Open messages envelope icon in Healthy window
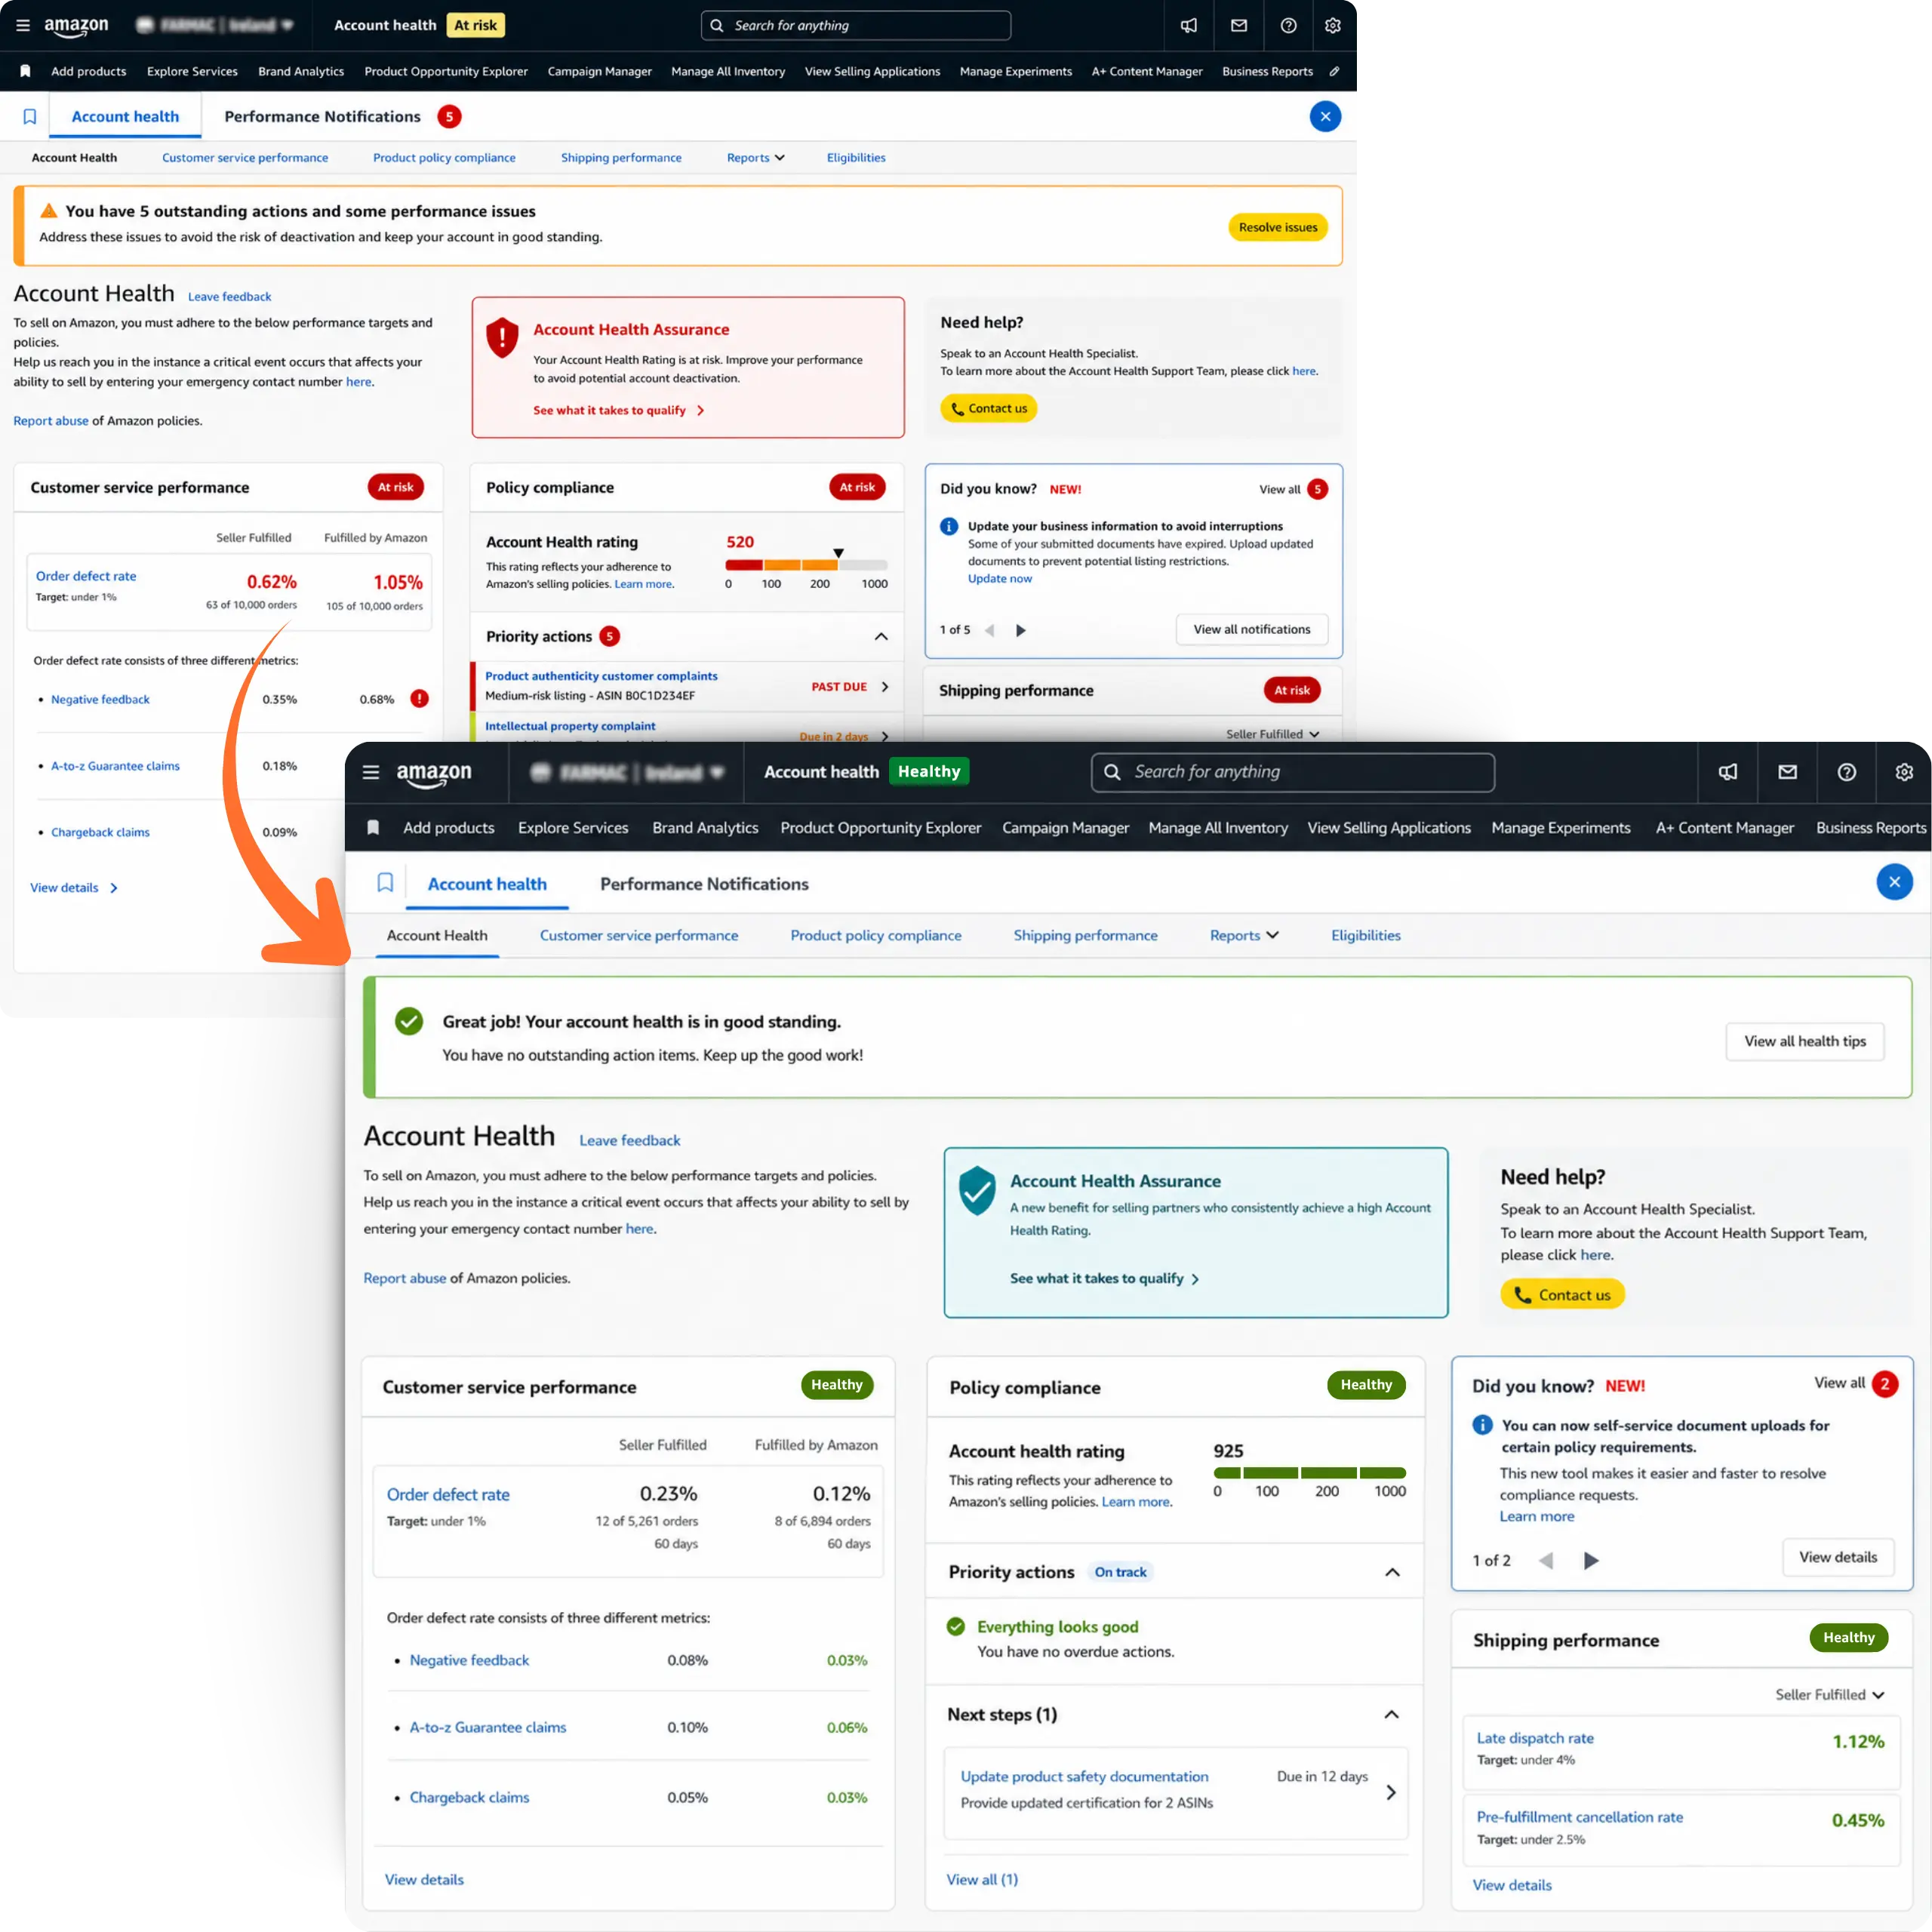 (x=1788, y=772)
